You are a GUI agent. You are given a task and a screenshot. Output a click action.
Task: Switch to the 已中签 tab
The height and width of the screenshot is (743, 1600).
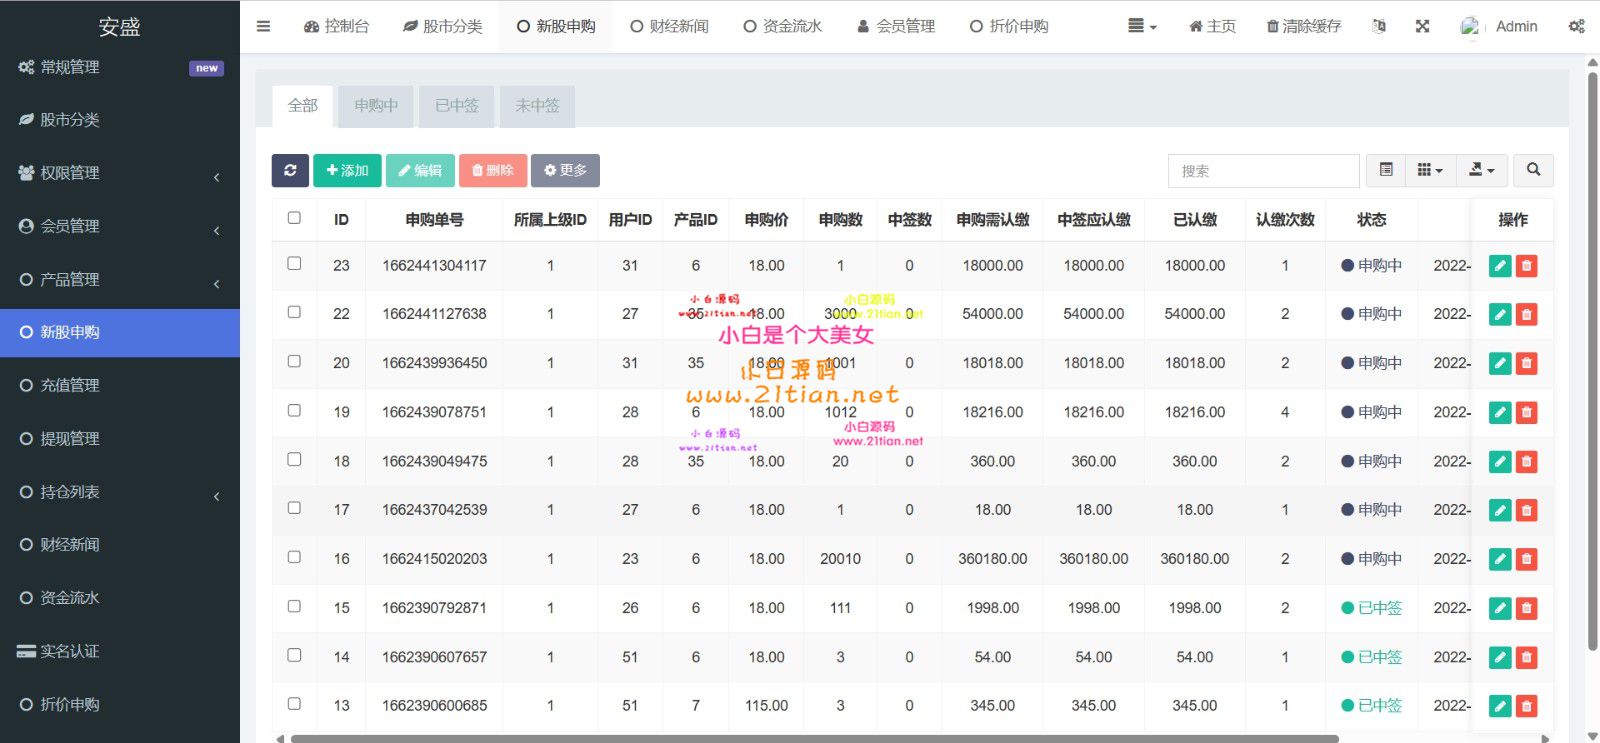457,105
